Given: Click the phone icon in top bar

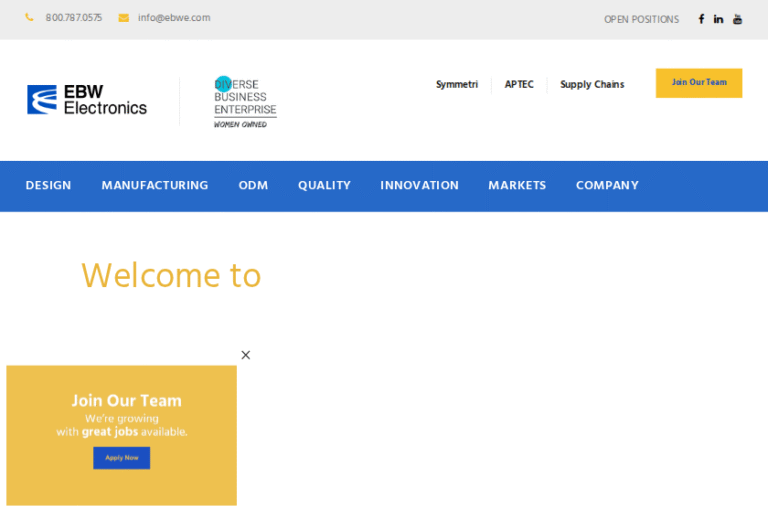Looking at the screenshot, I should 29,18.
